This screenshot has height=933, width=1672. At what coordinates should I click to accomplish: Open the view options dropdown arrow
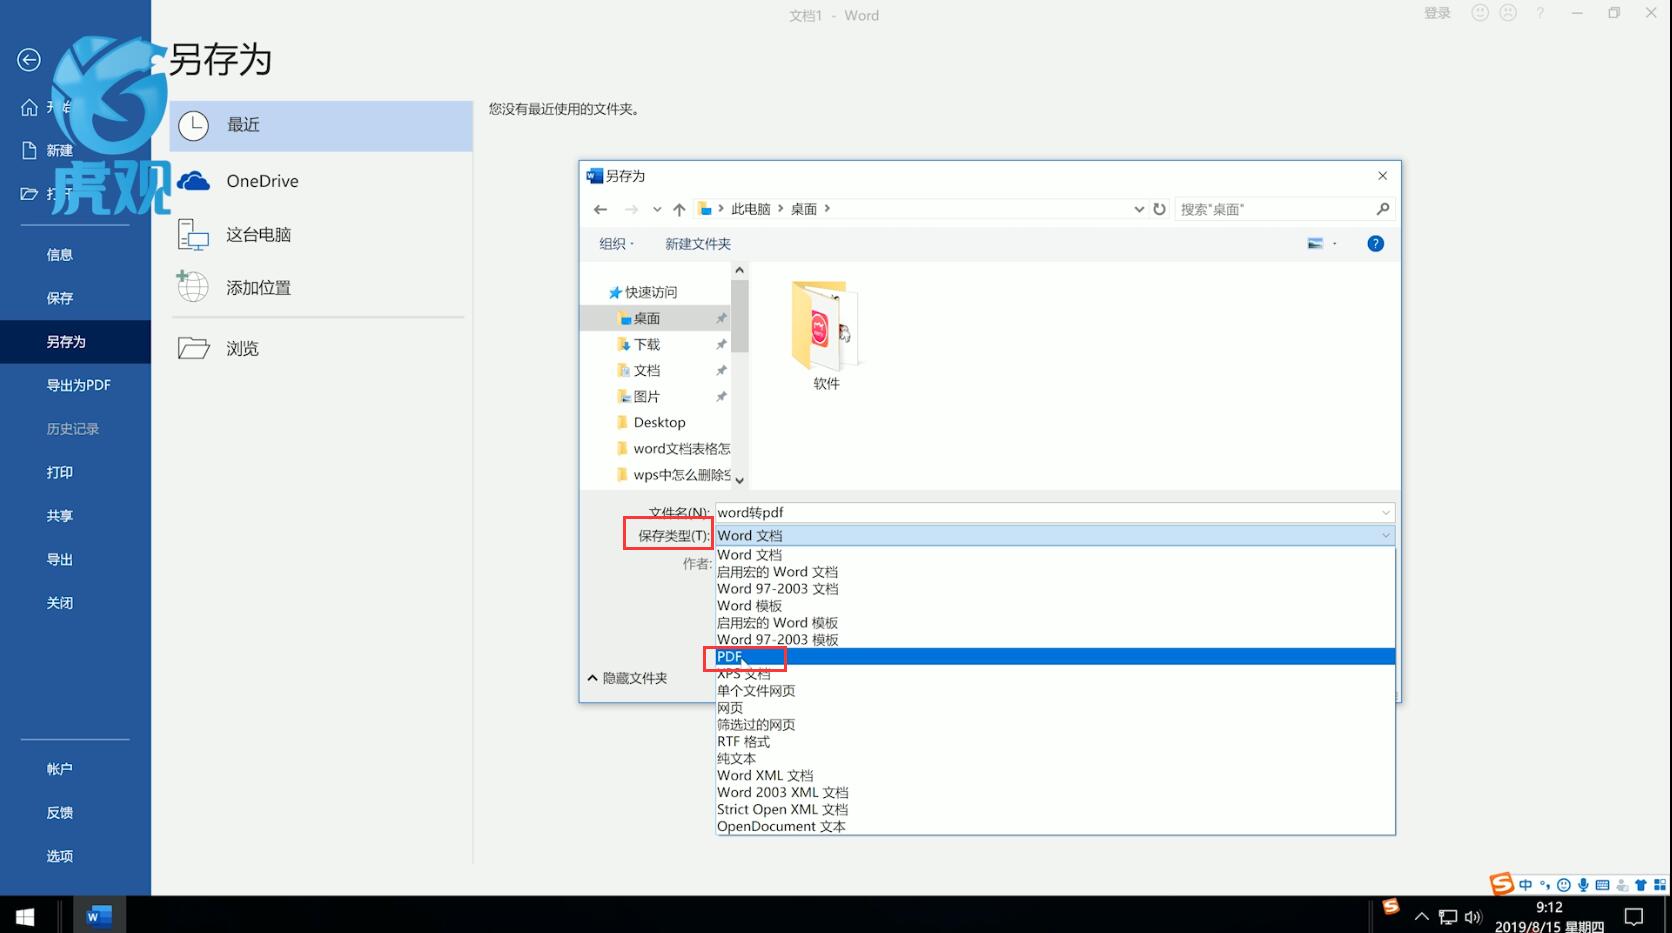[x=1335, y=243]
